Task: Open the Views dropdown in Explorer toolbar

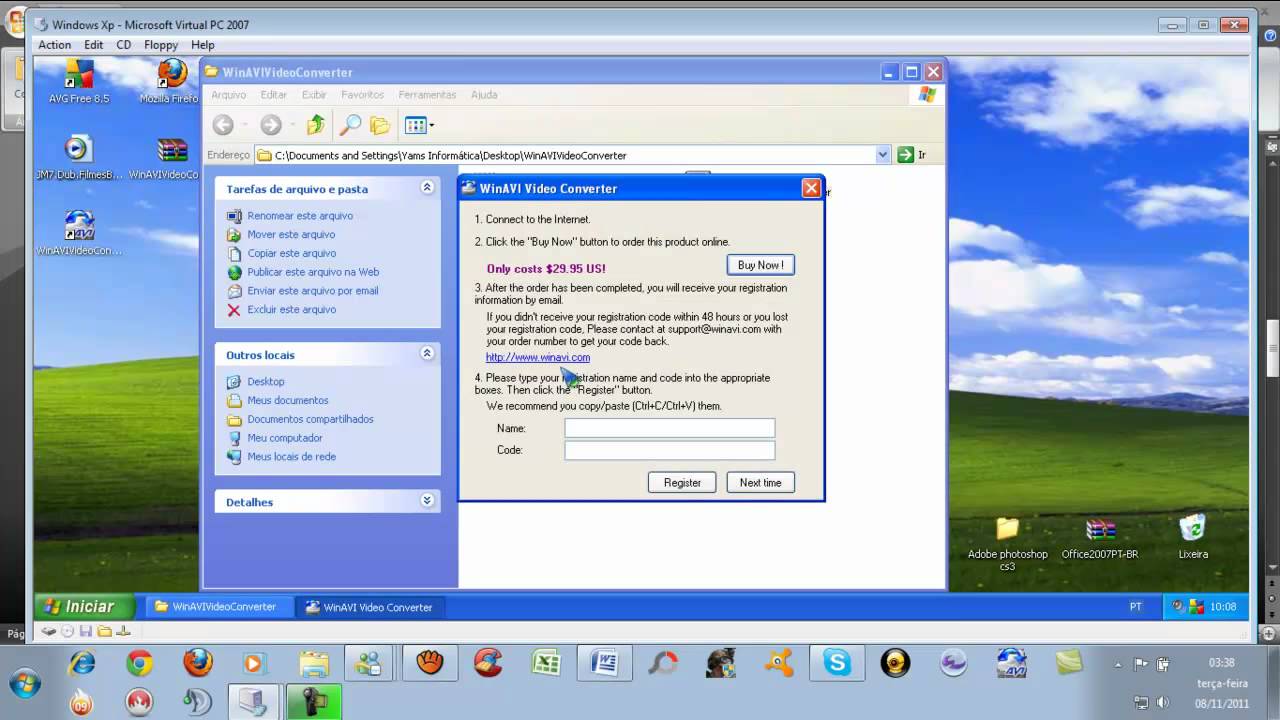Action: pyautogui.click(x=419, y=125)
